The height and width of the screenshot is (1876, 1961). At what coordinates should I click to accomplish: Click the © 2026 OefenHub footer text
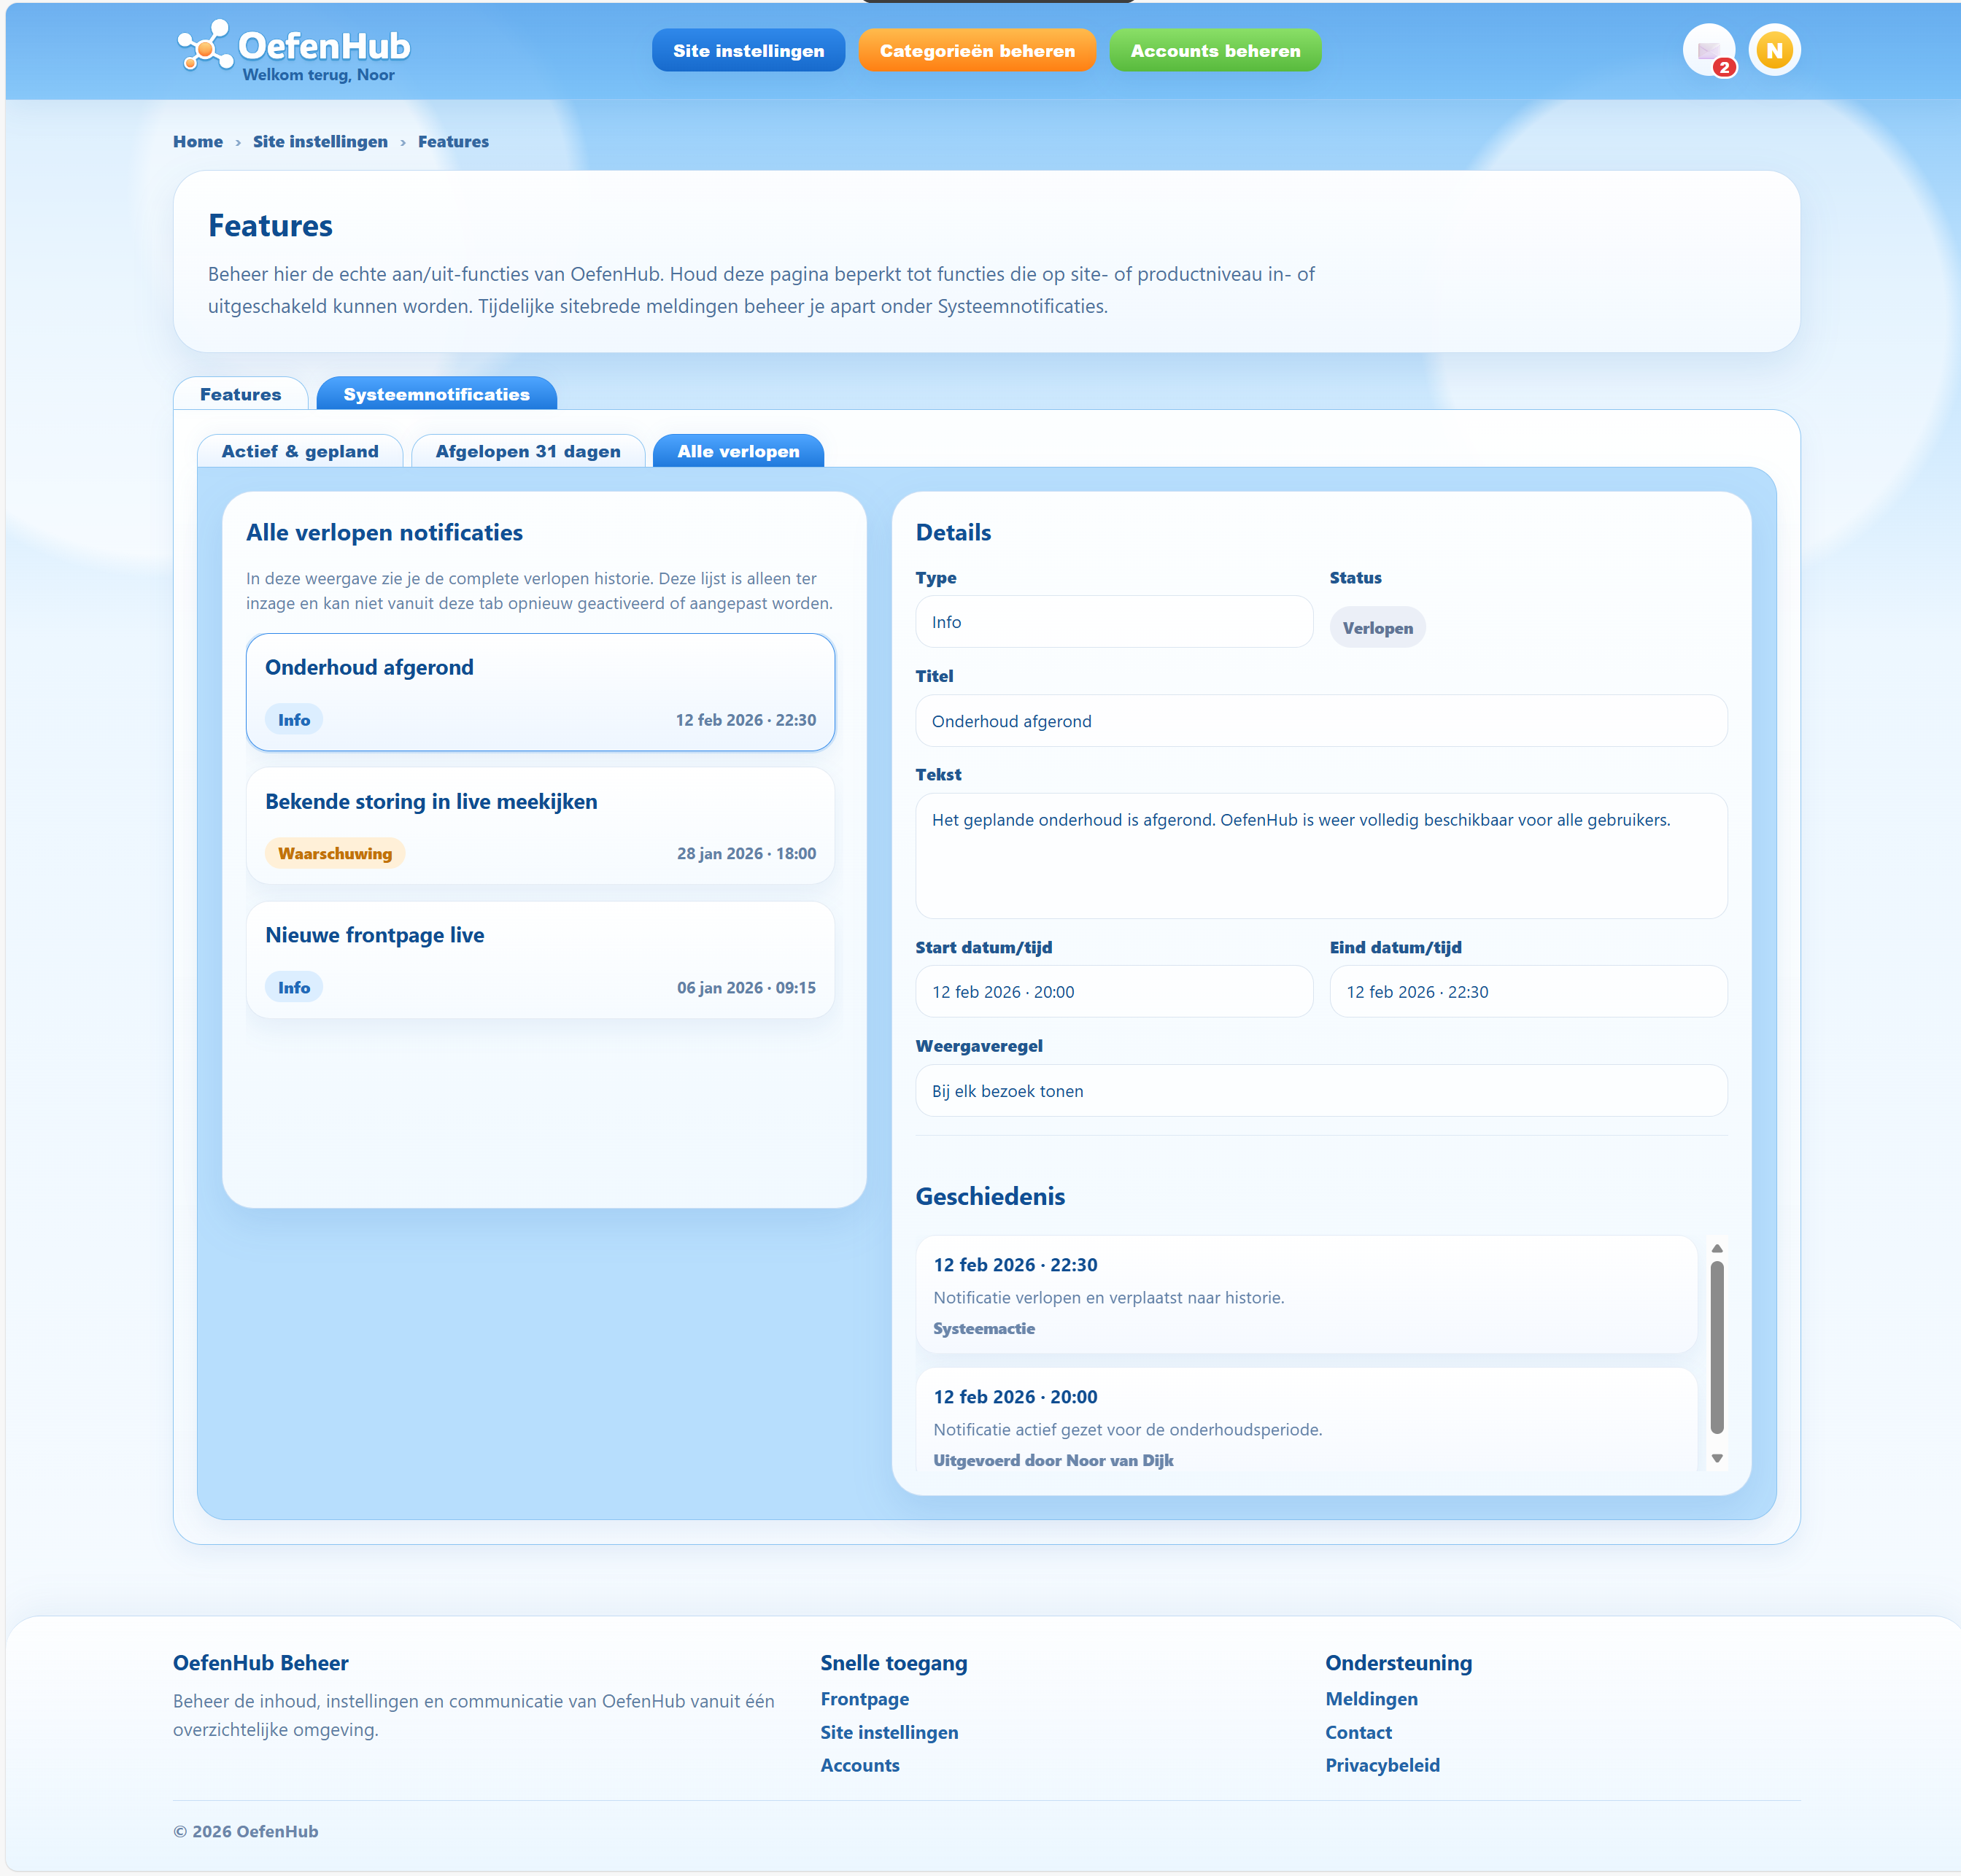pyautogui.click(x=245, y=1831)
